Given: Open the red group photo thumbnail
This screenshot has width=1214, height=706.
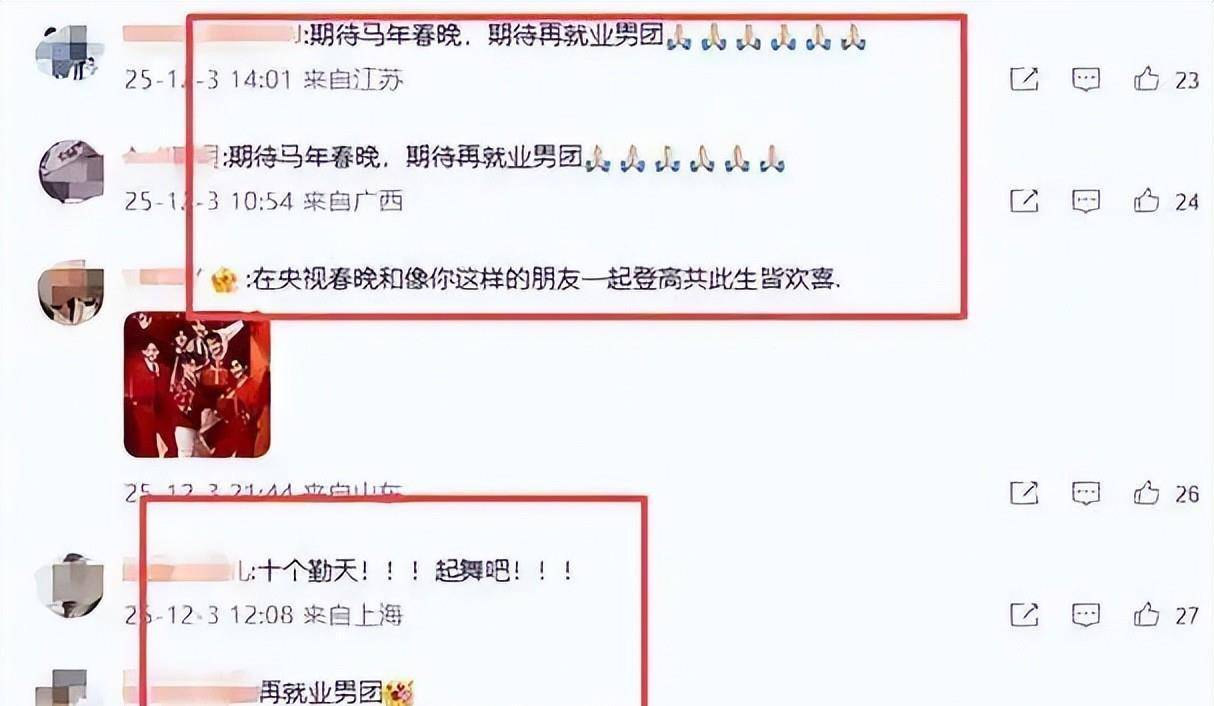Looking at the screenshot, I should point(197,385).
